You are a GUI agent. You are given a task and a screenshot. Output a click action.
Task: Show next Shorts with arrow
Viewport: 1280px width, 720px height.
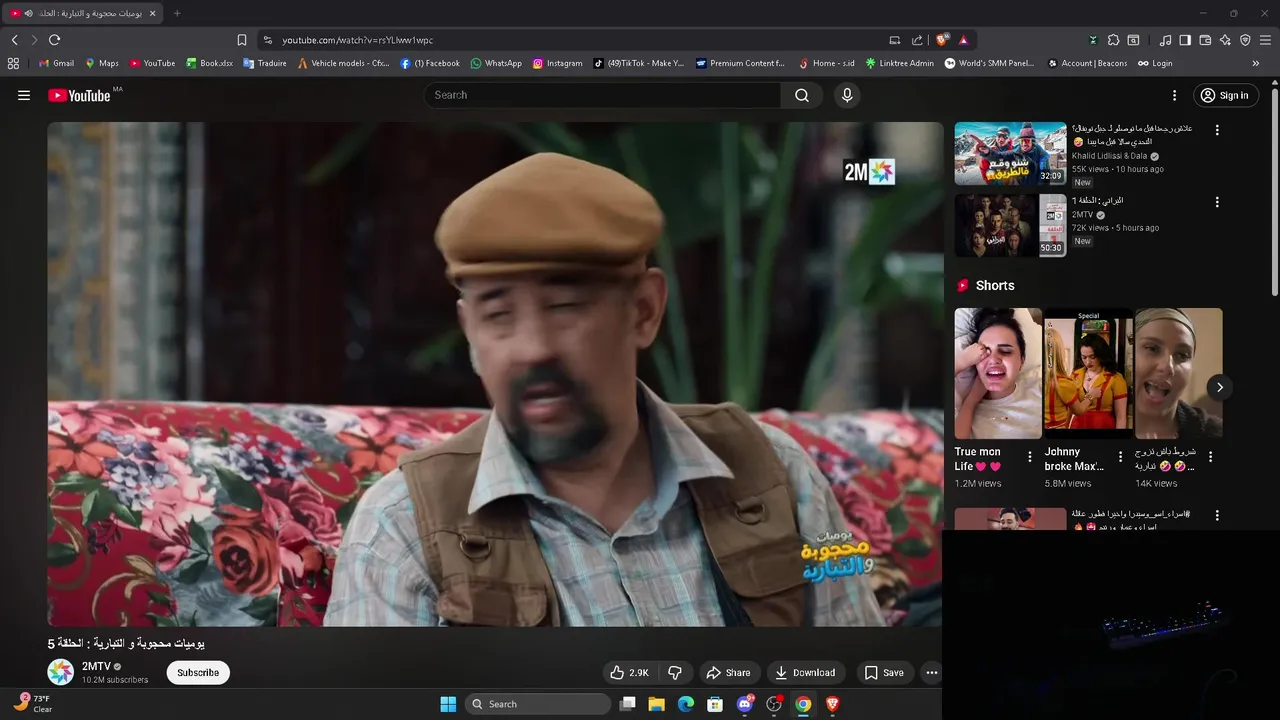point(1219,387)
